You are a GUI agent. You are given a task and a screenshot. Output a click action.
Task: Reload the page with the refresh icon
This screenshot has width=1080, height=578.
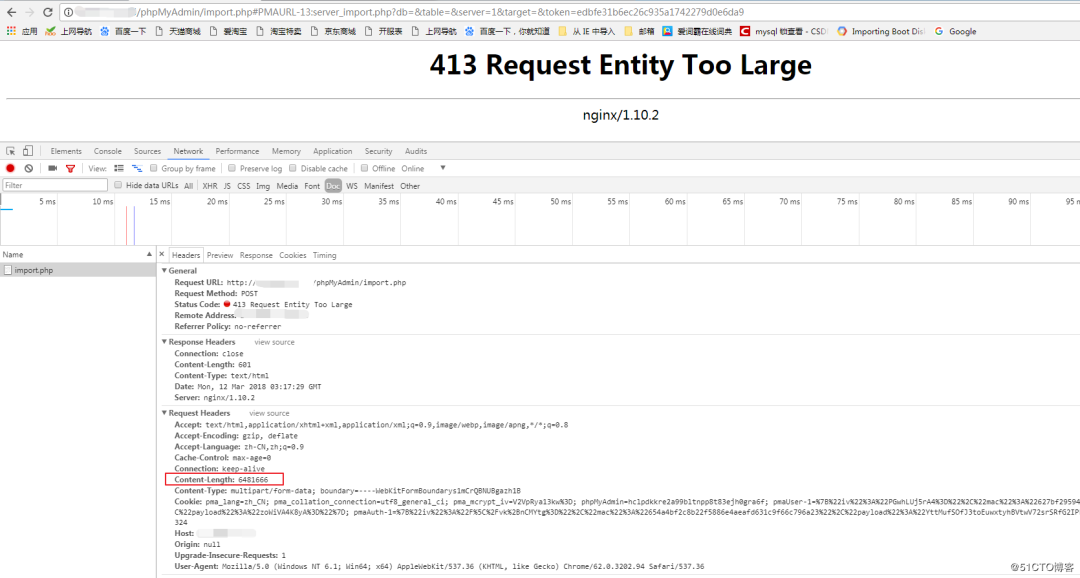(48, 12)
